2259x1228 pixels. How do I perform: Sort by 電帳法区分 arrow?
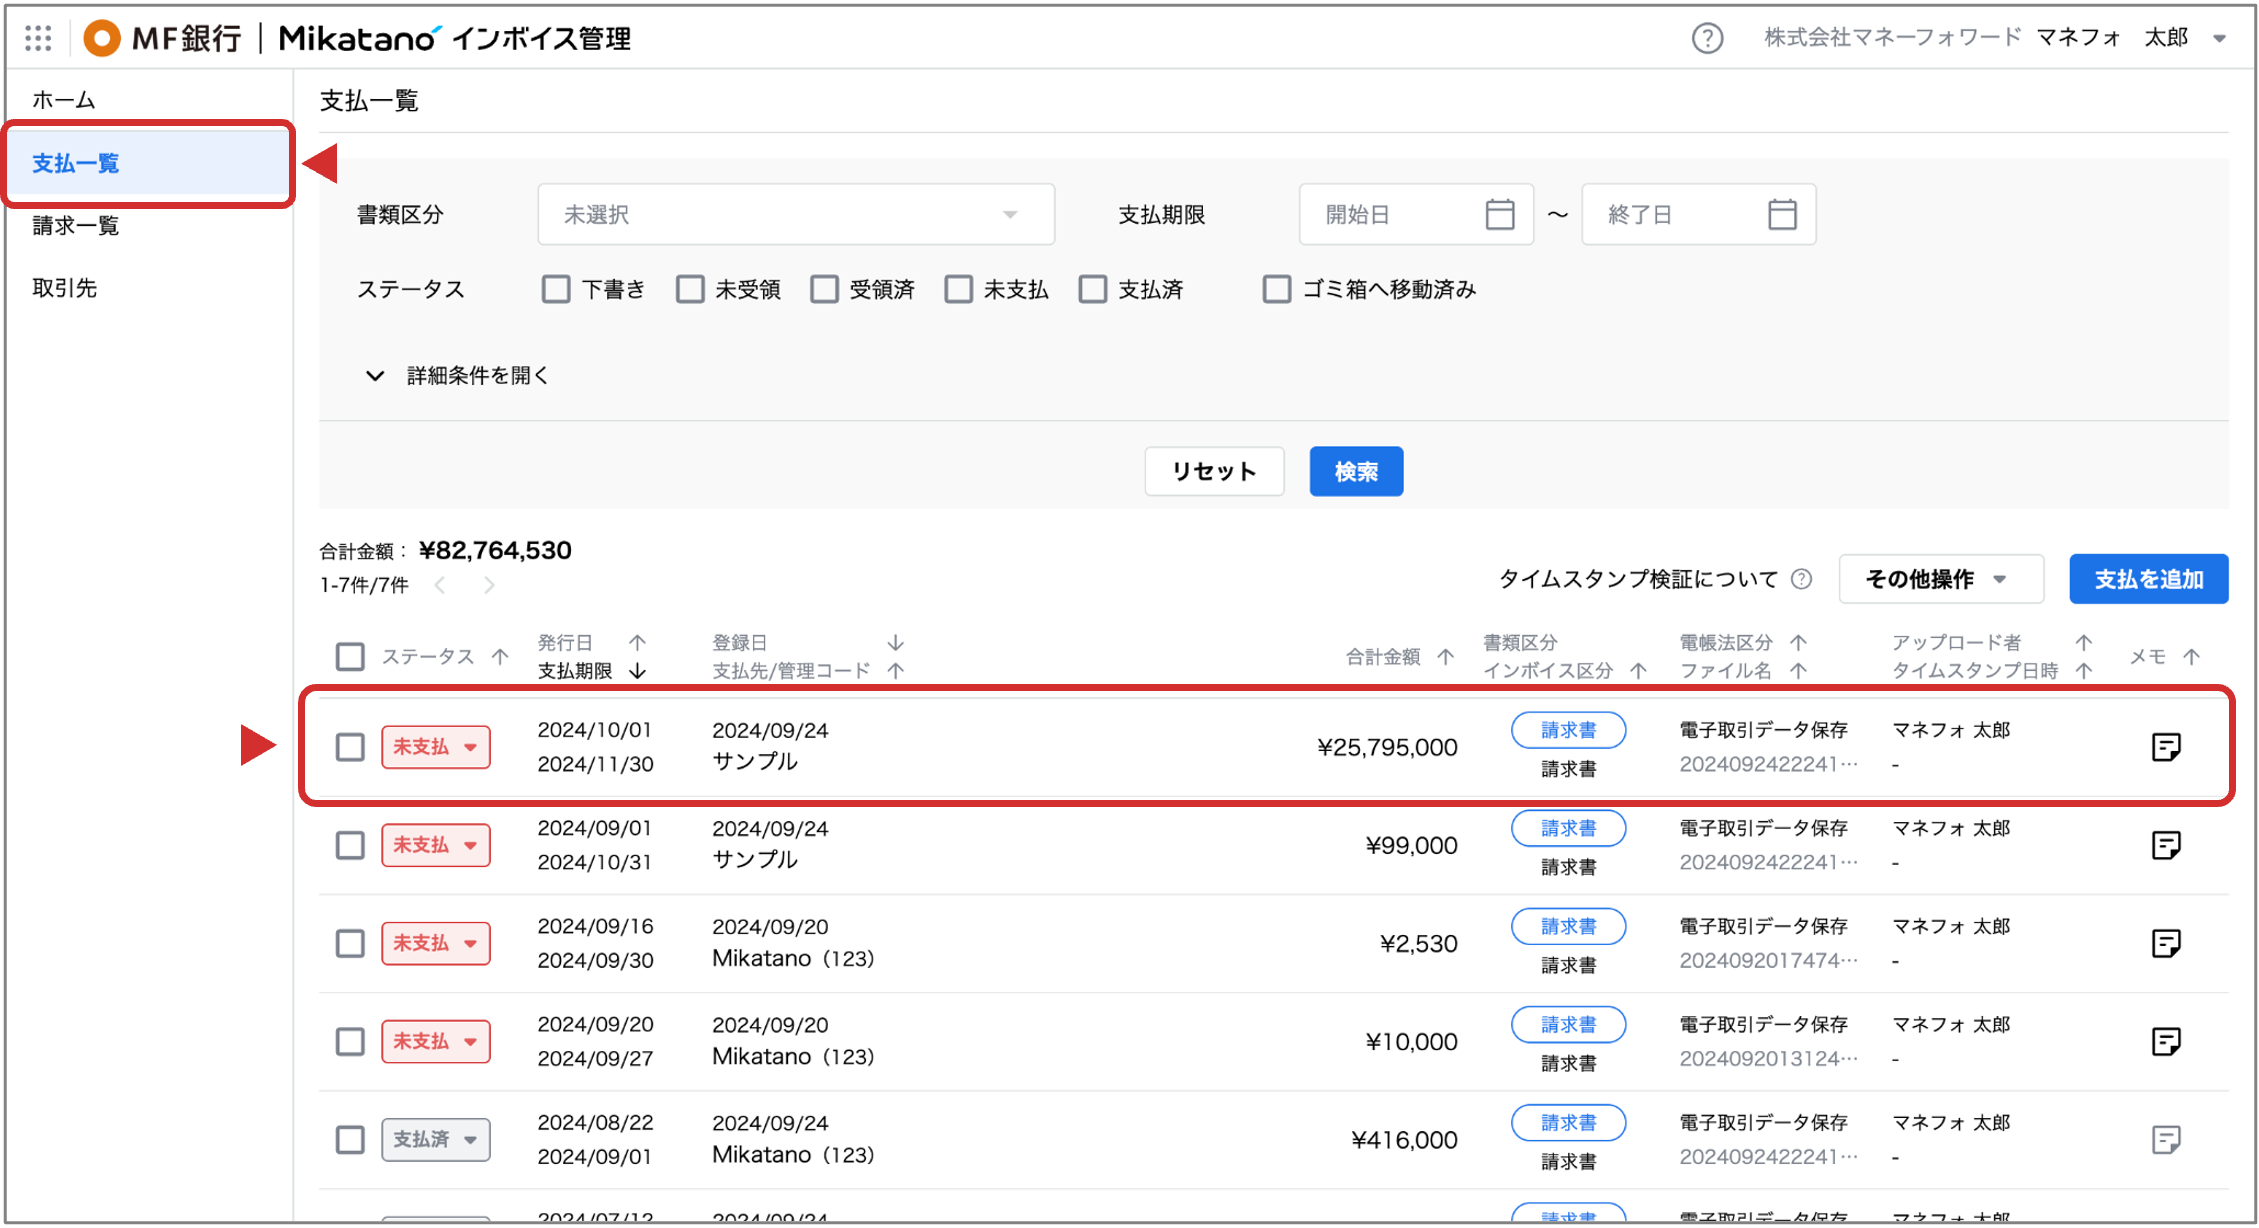1798,642
